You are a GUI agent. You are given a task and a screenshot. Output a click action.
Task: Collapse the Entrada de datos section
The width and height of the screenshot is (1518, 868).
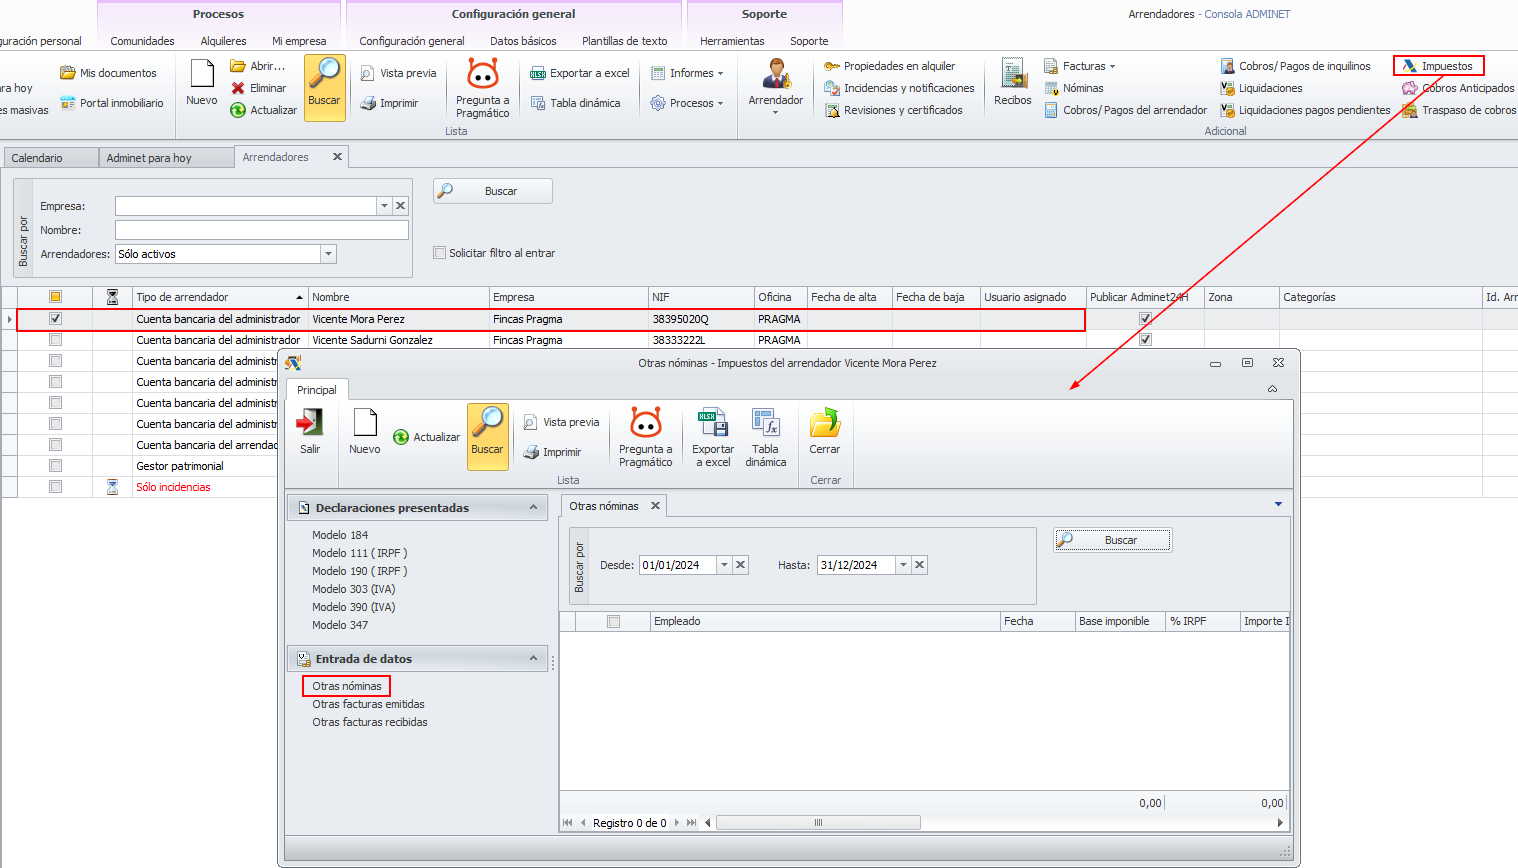click(x=534, y=659)
